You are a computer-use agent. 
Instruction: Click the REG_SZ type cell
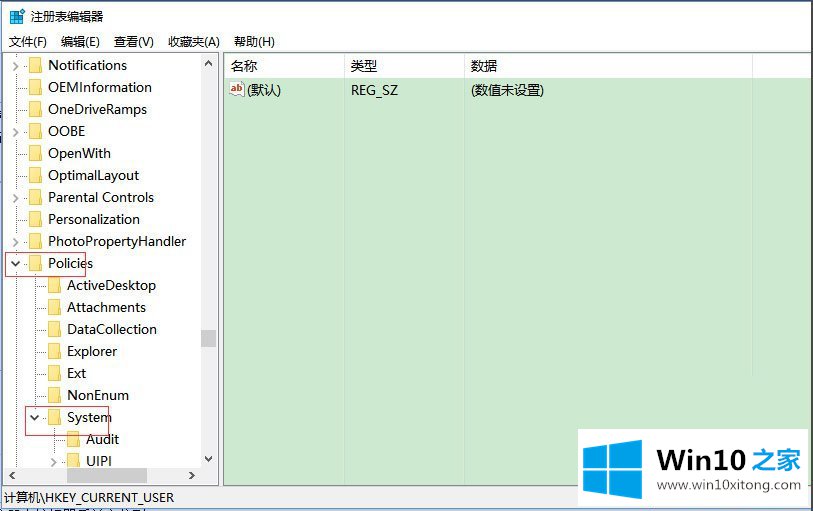[374, 90]
